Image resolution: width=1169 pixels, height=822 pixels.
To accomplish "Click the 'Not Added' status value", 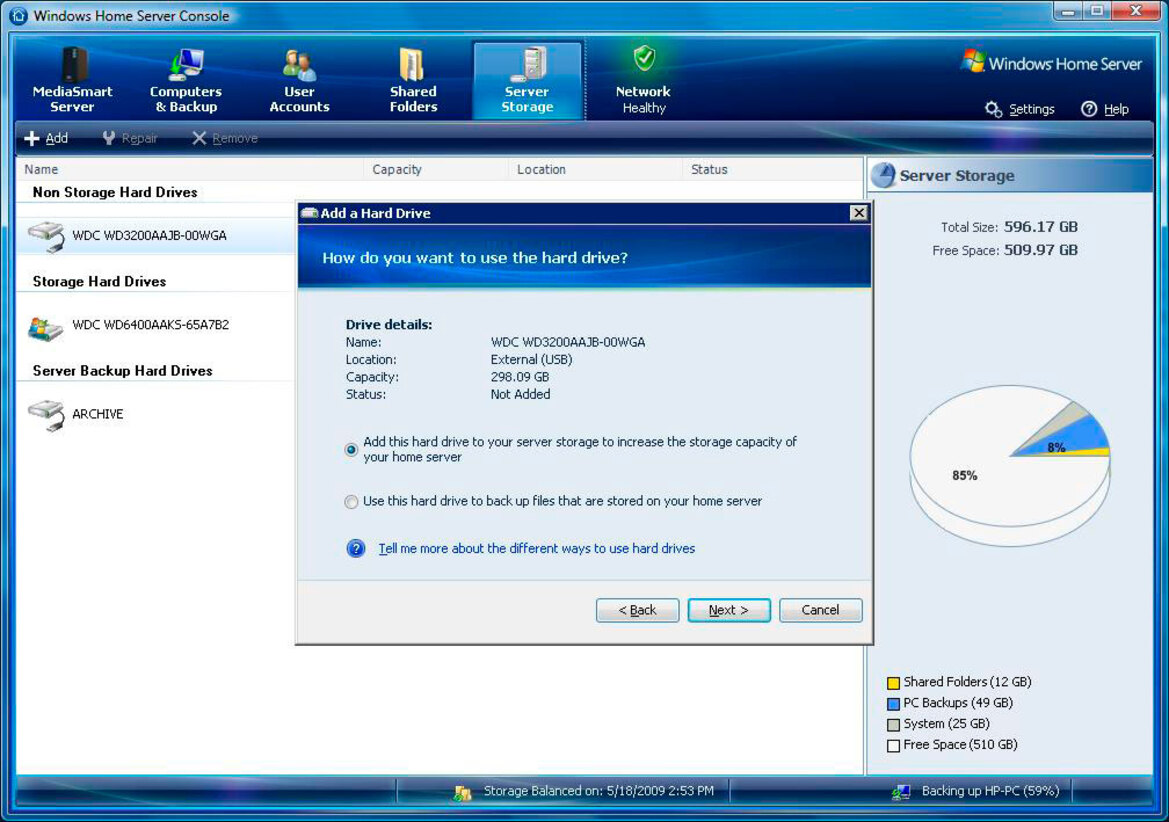I will point(520,394).
